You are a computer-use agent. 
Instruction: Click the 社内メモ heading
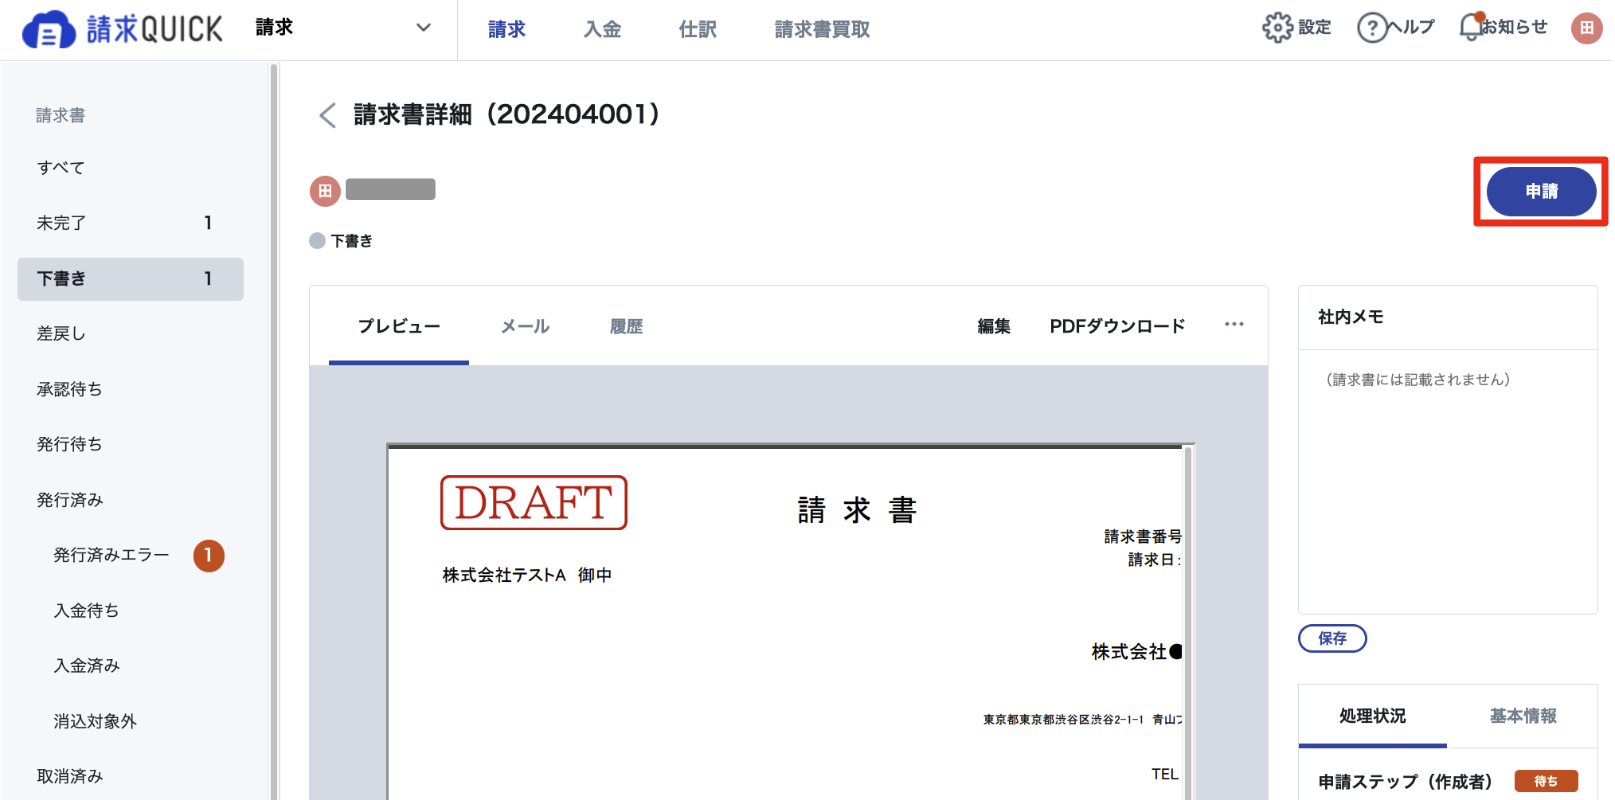click(x=1350, y=317)
